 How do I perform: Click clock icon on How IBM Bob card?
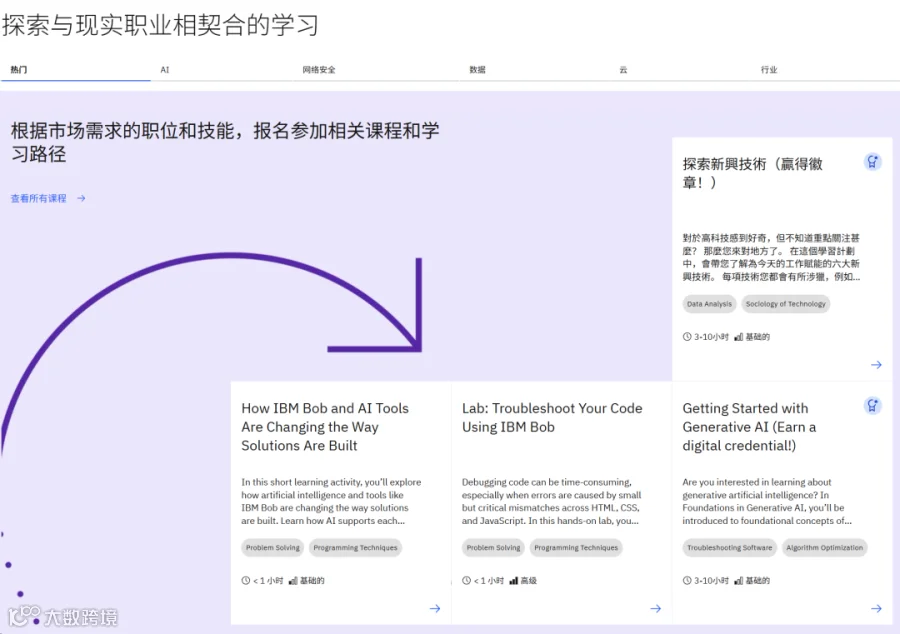point(246,581)
